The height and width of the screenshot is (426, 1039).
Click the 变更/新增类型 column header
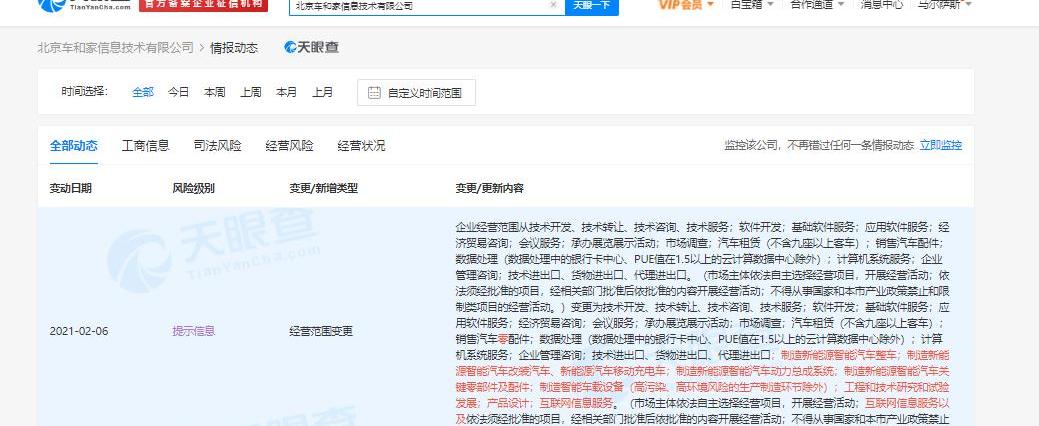(x=323, y=188)
